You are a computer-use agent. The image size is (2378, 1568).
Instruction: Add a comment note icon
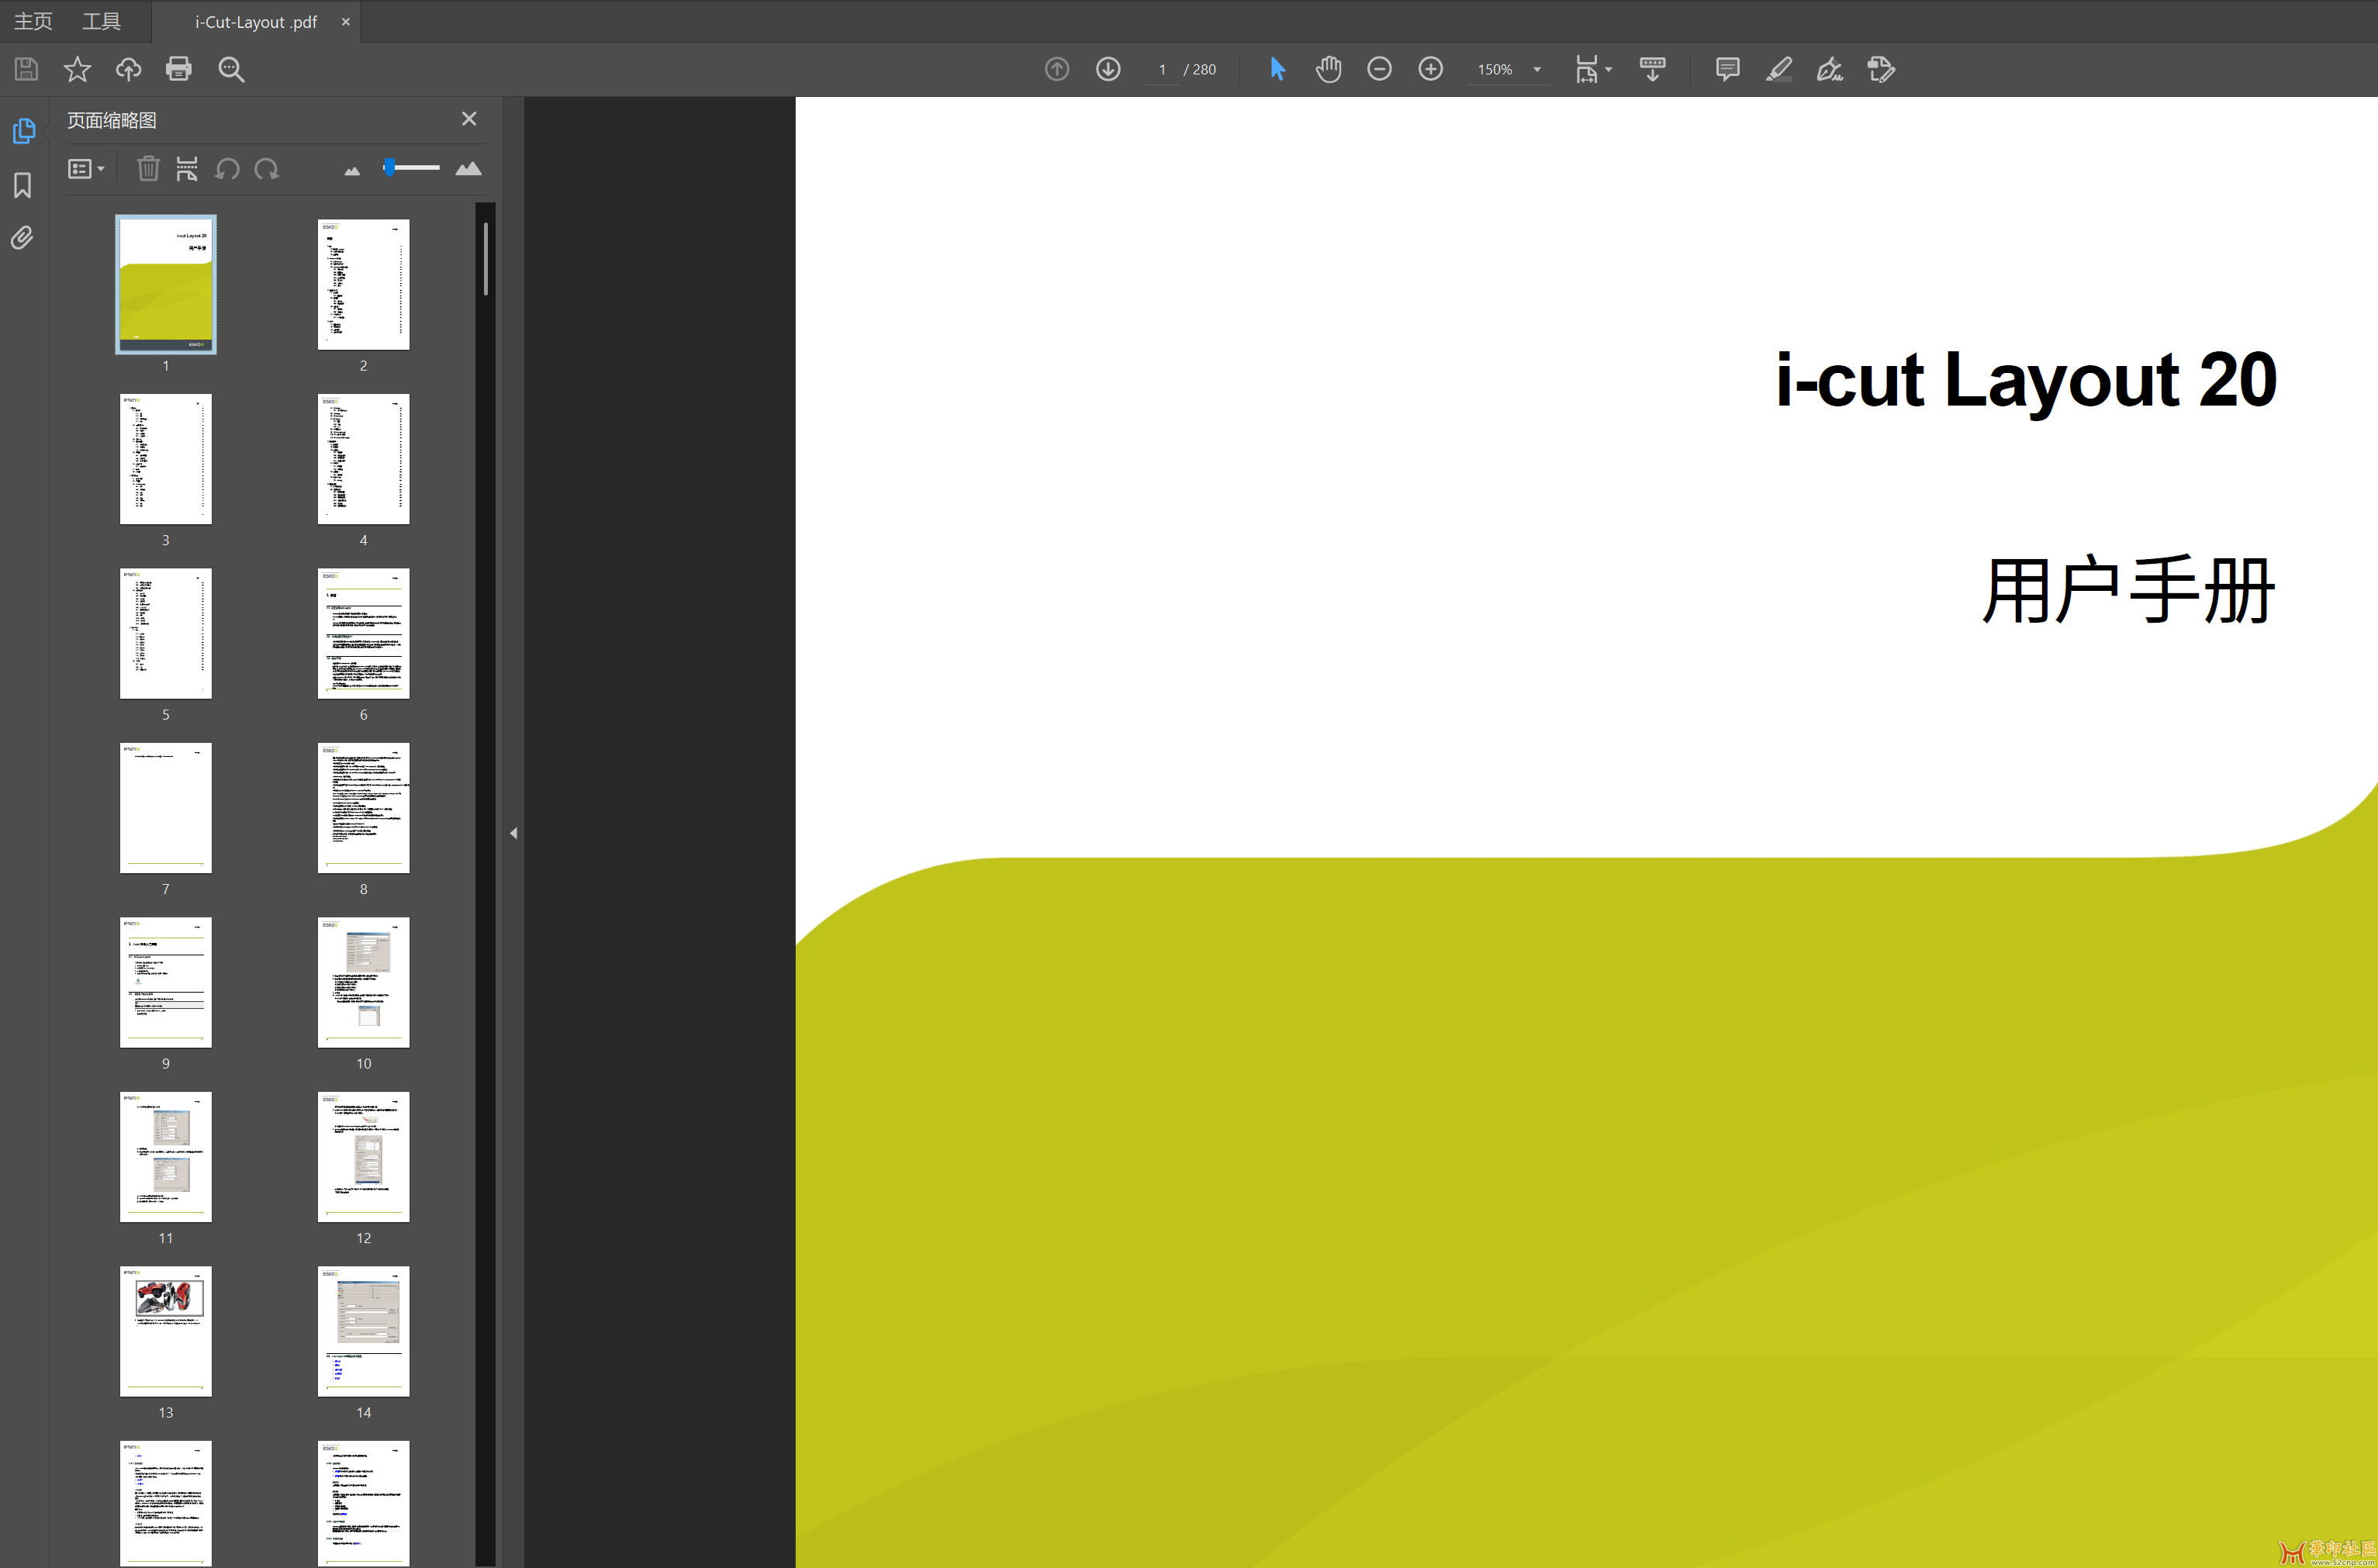(x=1727, y=69)
